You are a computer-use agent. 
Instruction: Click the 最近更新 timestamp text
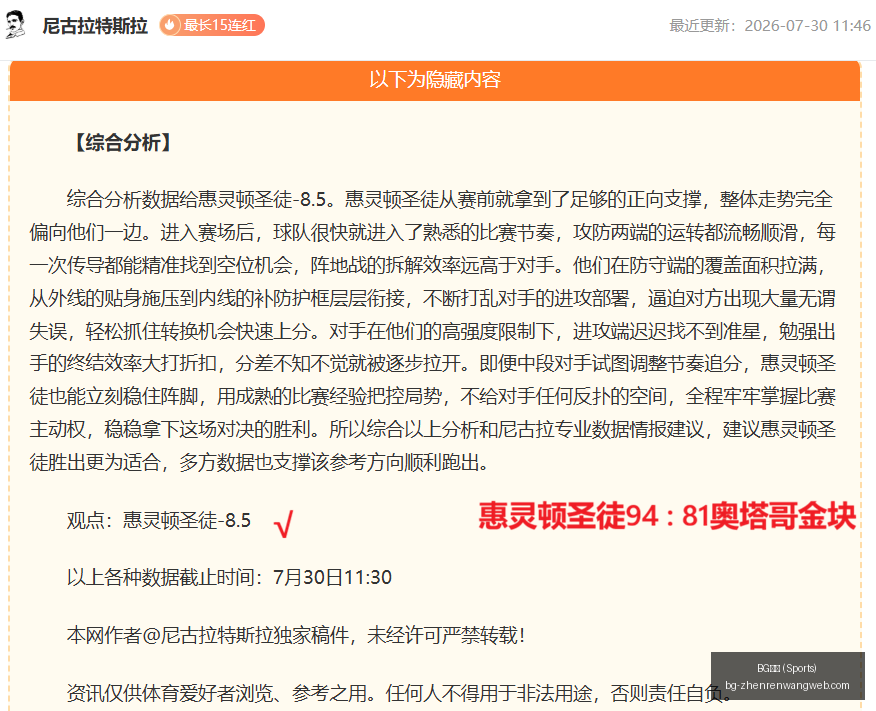click(770, 26)
